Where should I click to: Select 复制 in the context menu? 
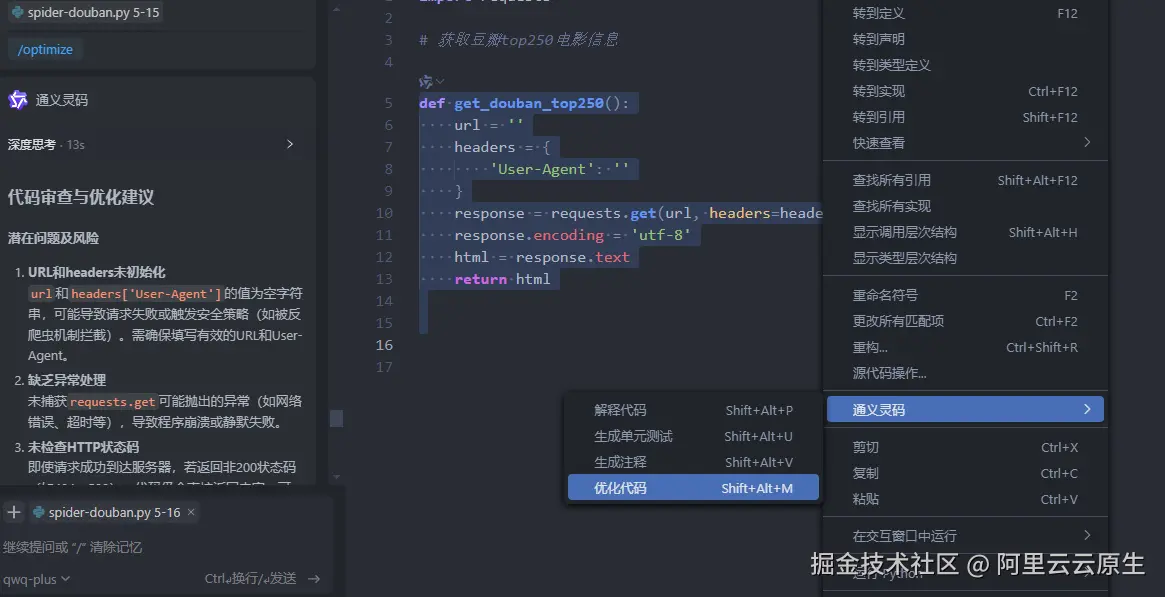[x=965, y=473]
